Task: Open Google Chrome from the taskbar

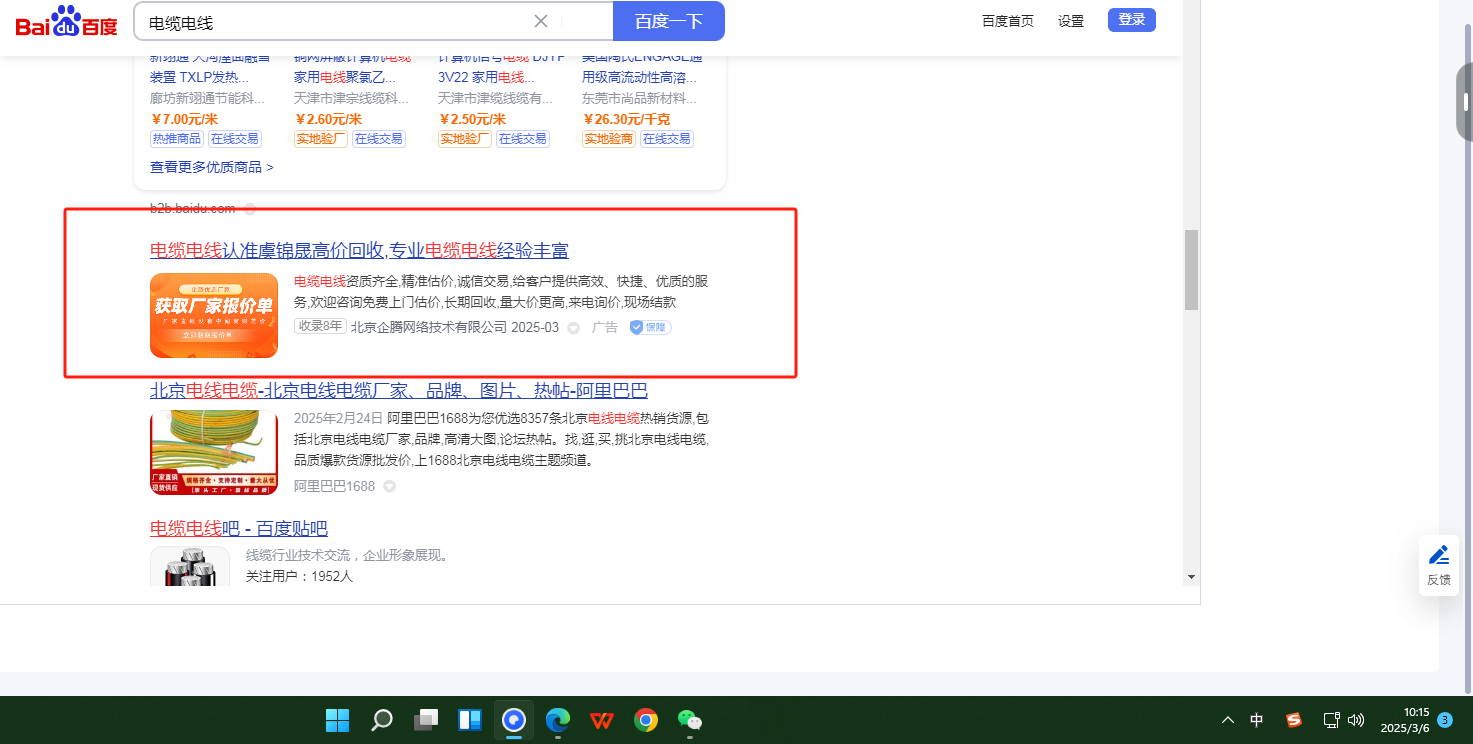Action: (645, 720)
